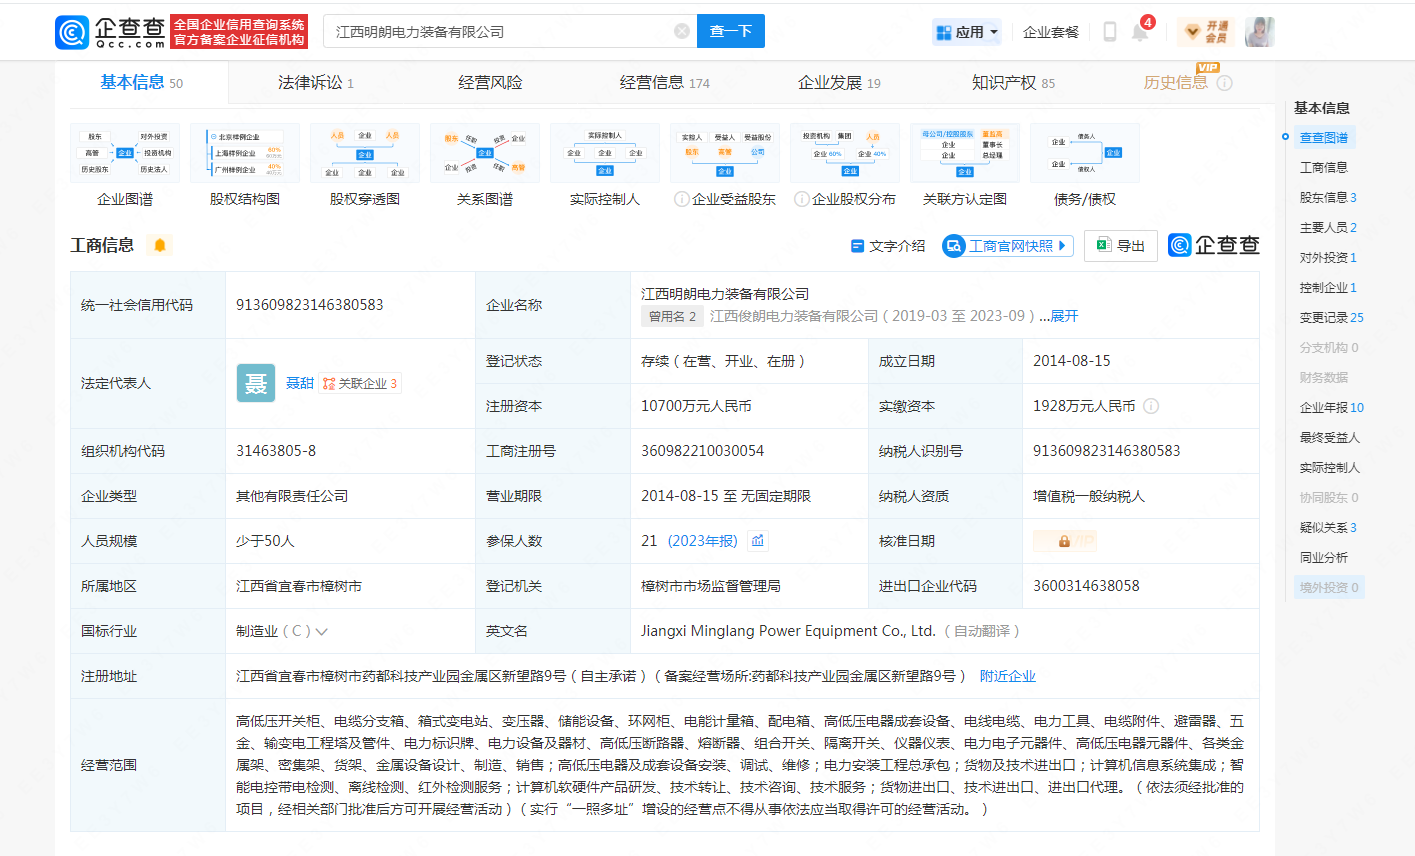The height and width of the screenshot is (856, 1415).
Task: Click the mobile phone icon
Action: tap(1109, 32)
